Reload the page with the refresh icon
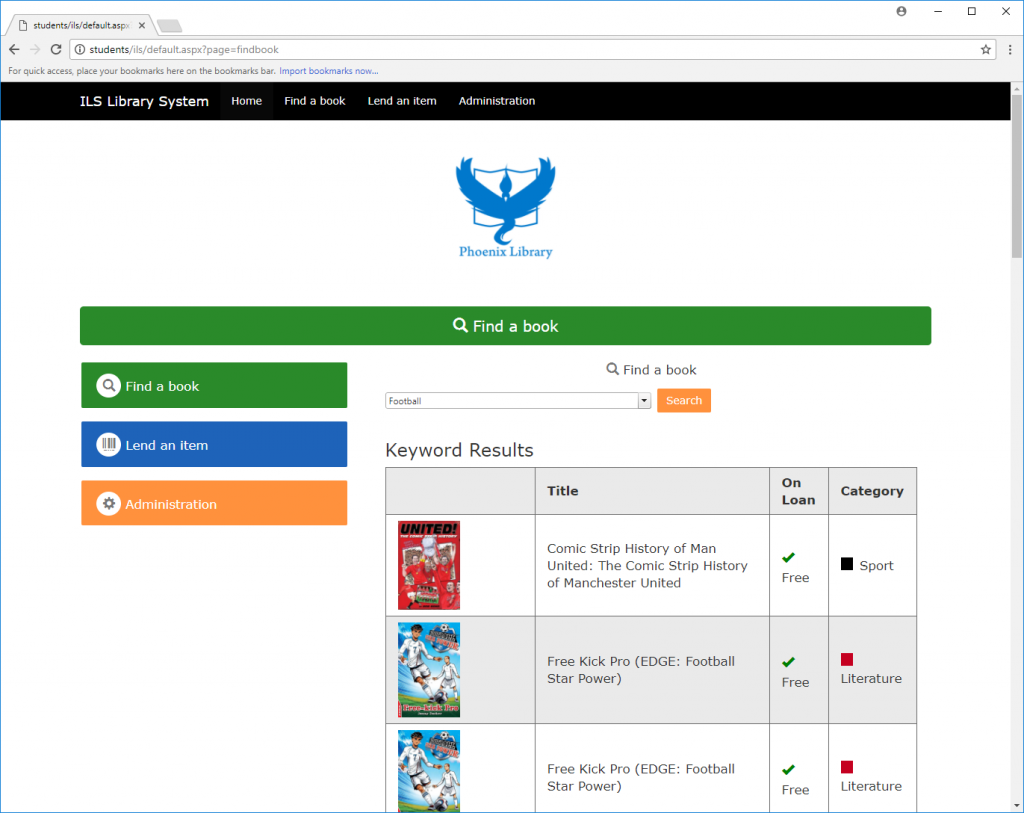This screenshot has width=1024, height=813. [x=56, y=50]
